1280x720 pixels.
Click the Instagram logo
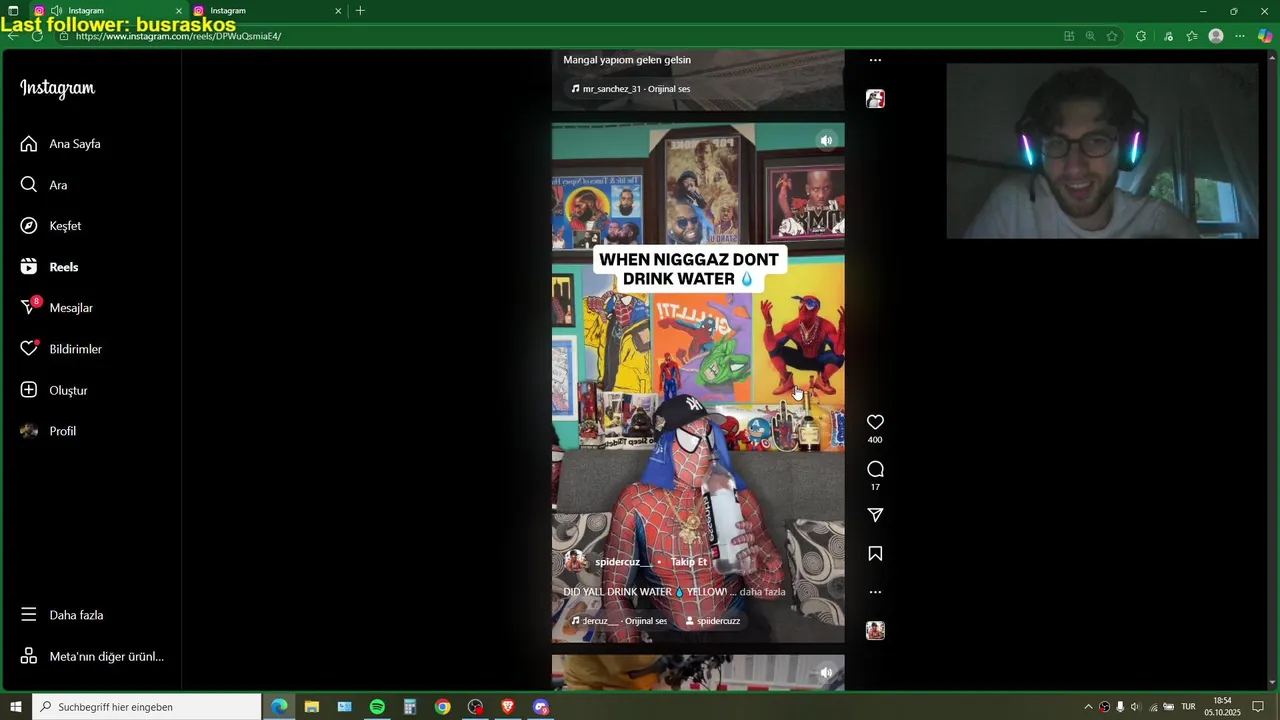pyautogui.click(x=57, y=88)
